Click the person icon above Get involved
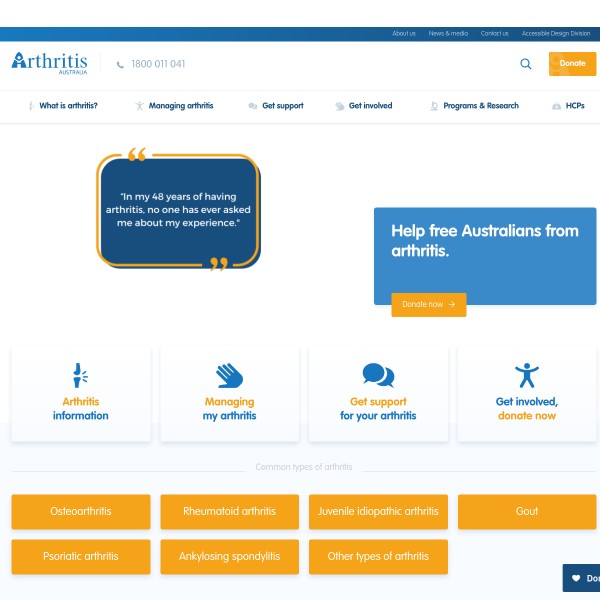Screen dimensions: 600x600 527,376
